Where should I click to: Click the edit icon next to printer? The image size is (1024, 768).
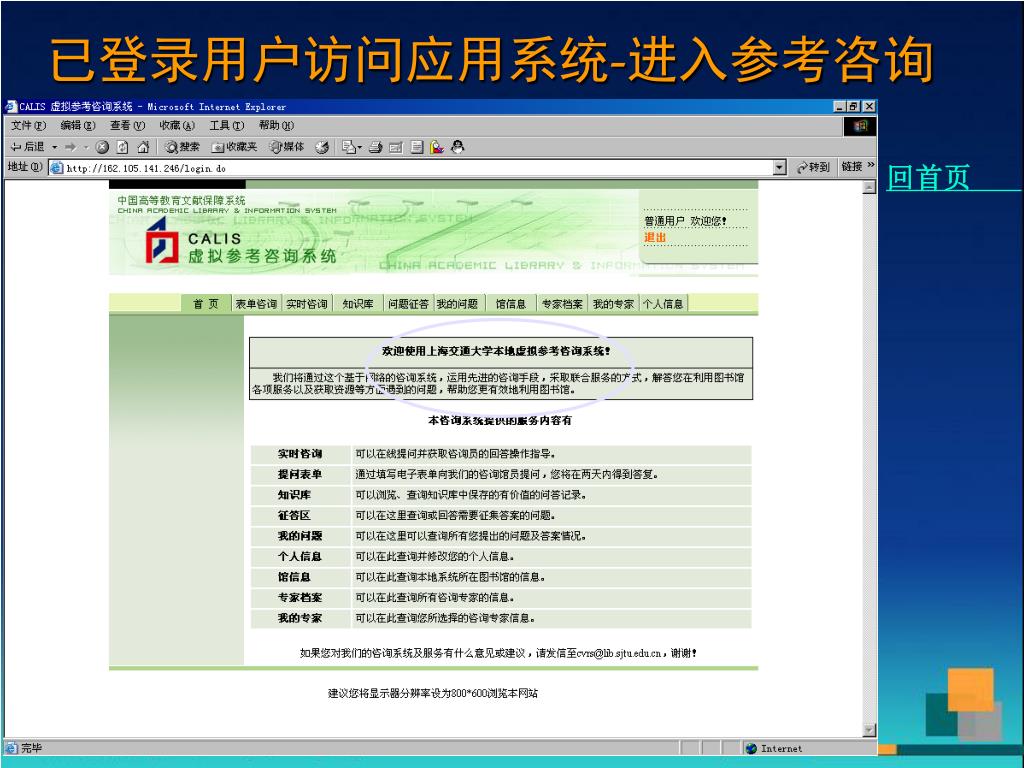[396, 147]
